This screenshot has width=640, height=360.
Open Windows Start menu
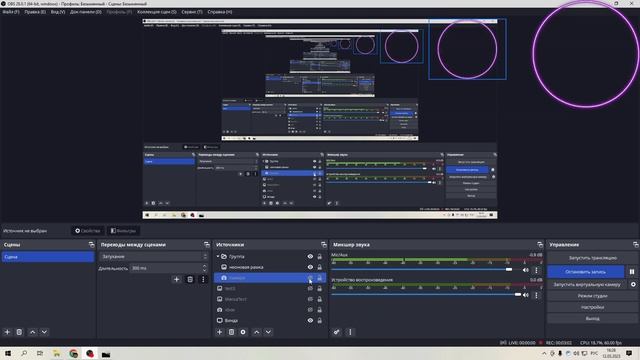(8, 353)
